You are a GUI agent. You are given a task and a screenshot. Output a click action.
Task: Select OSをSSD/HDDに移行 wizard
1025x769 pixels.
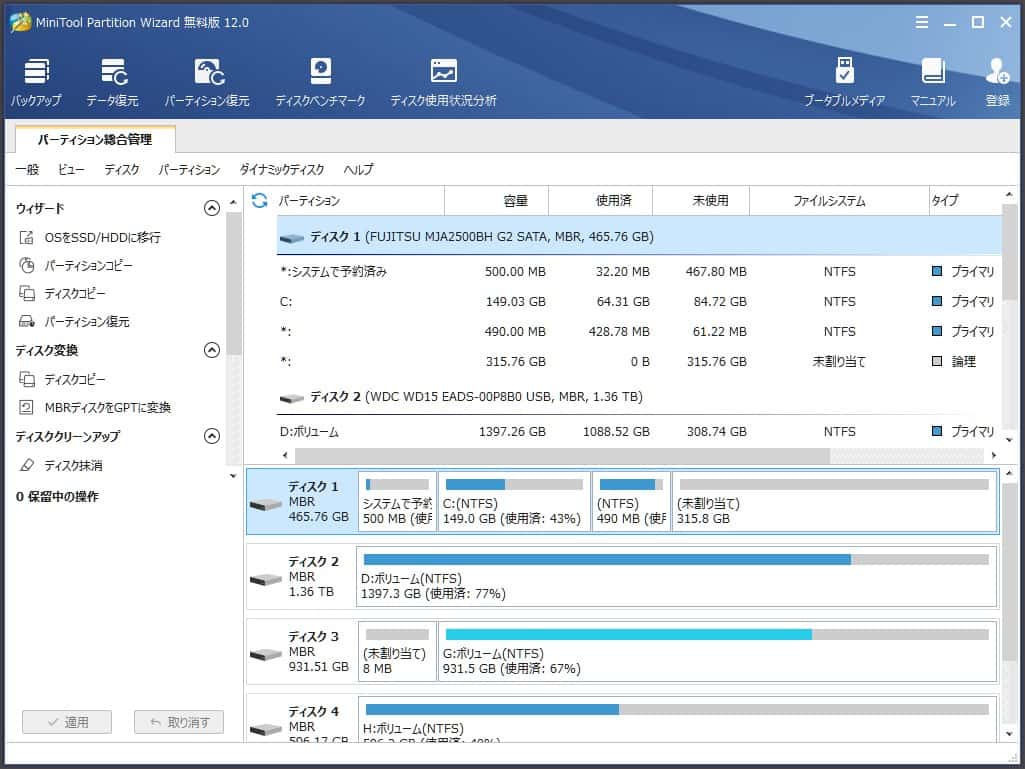[x=90, y=237]
